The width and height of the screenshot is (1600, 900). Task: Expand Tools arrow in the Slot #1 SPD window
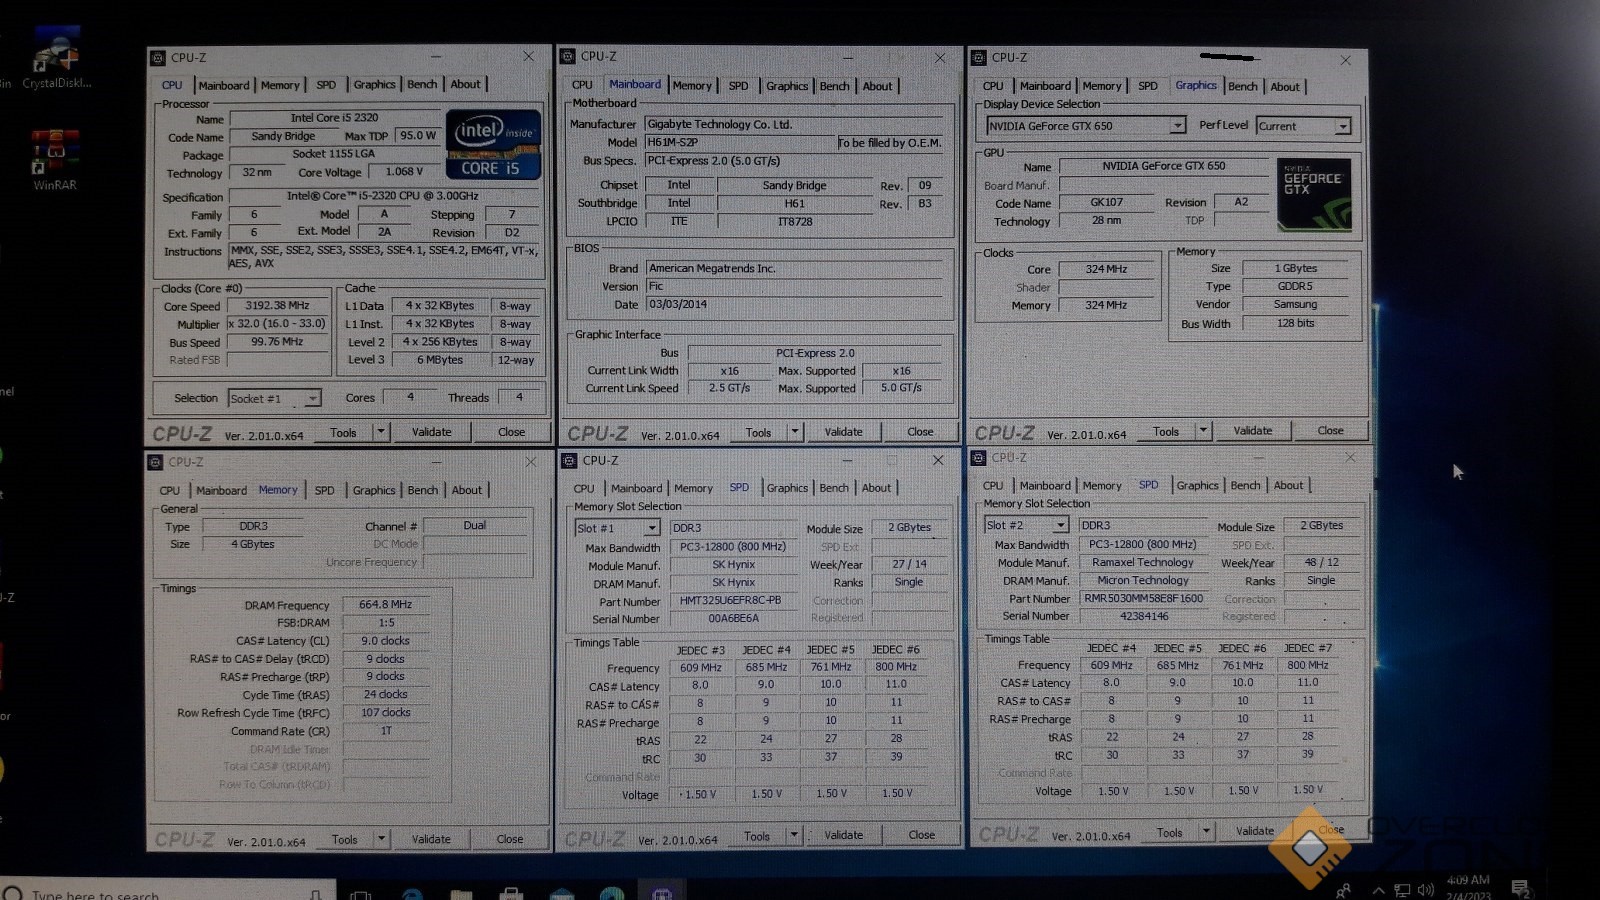click(x=794, y=835)
